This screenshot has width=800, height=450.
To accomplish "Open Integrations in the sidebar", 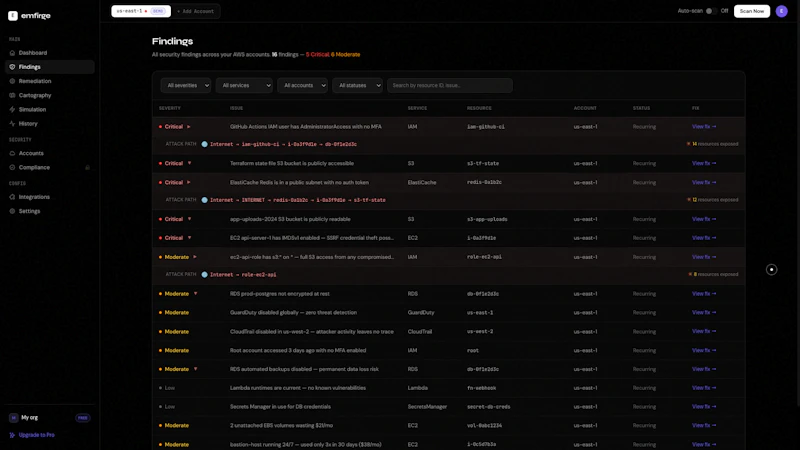I will pos(49,197).
